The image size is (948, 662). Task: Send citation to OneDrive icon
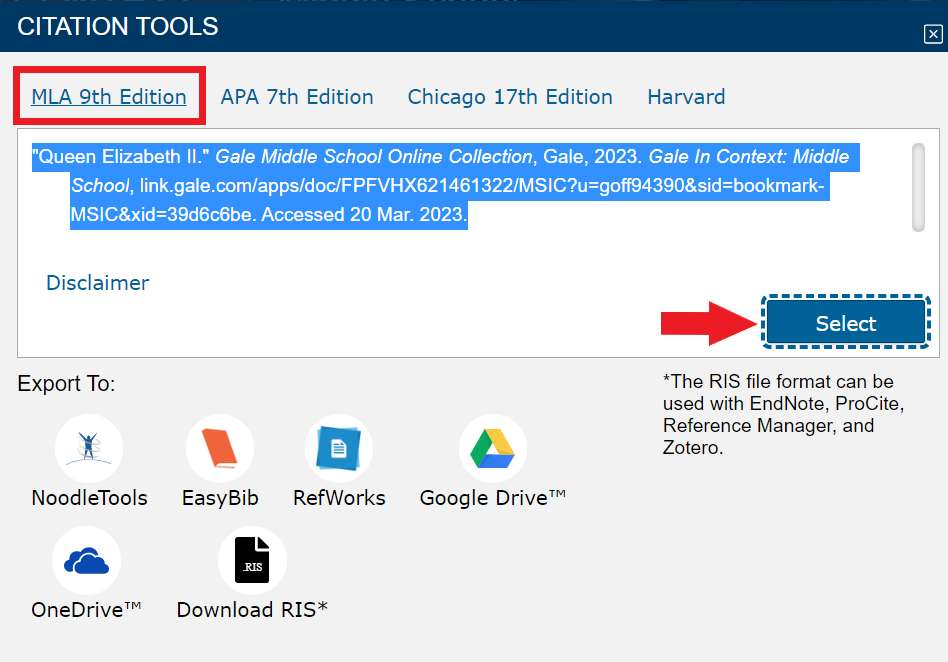(x=86, y=560)
